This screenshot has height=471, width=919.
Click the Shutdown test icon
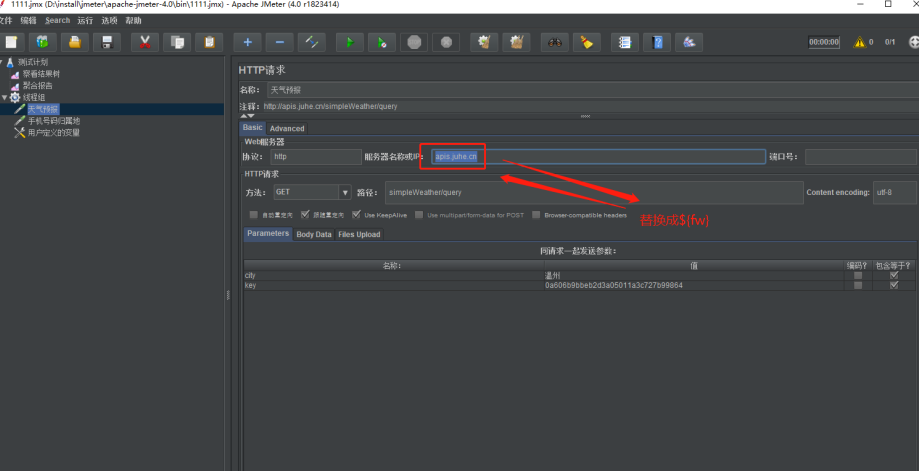coord(447,42)
